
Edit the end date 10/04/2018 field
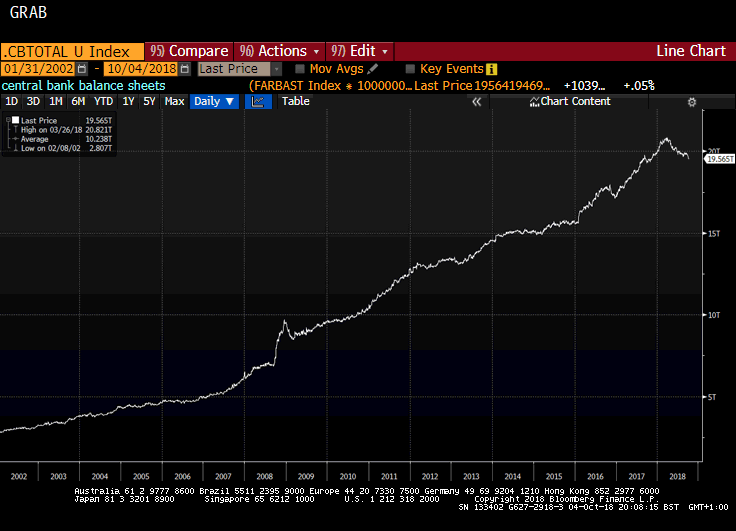142,69
